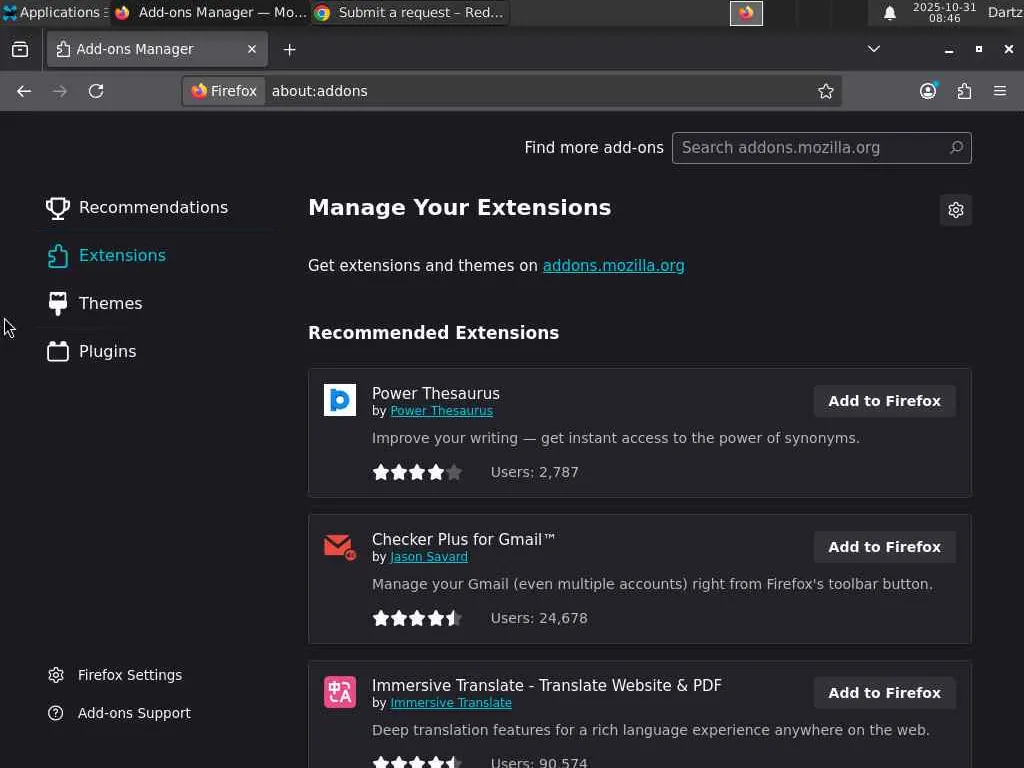The image size is (1024, 768).
Task: Open the Plugins category
Action: click(x=107, y=351)
